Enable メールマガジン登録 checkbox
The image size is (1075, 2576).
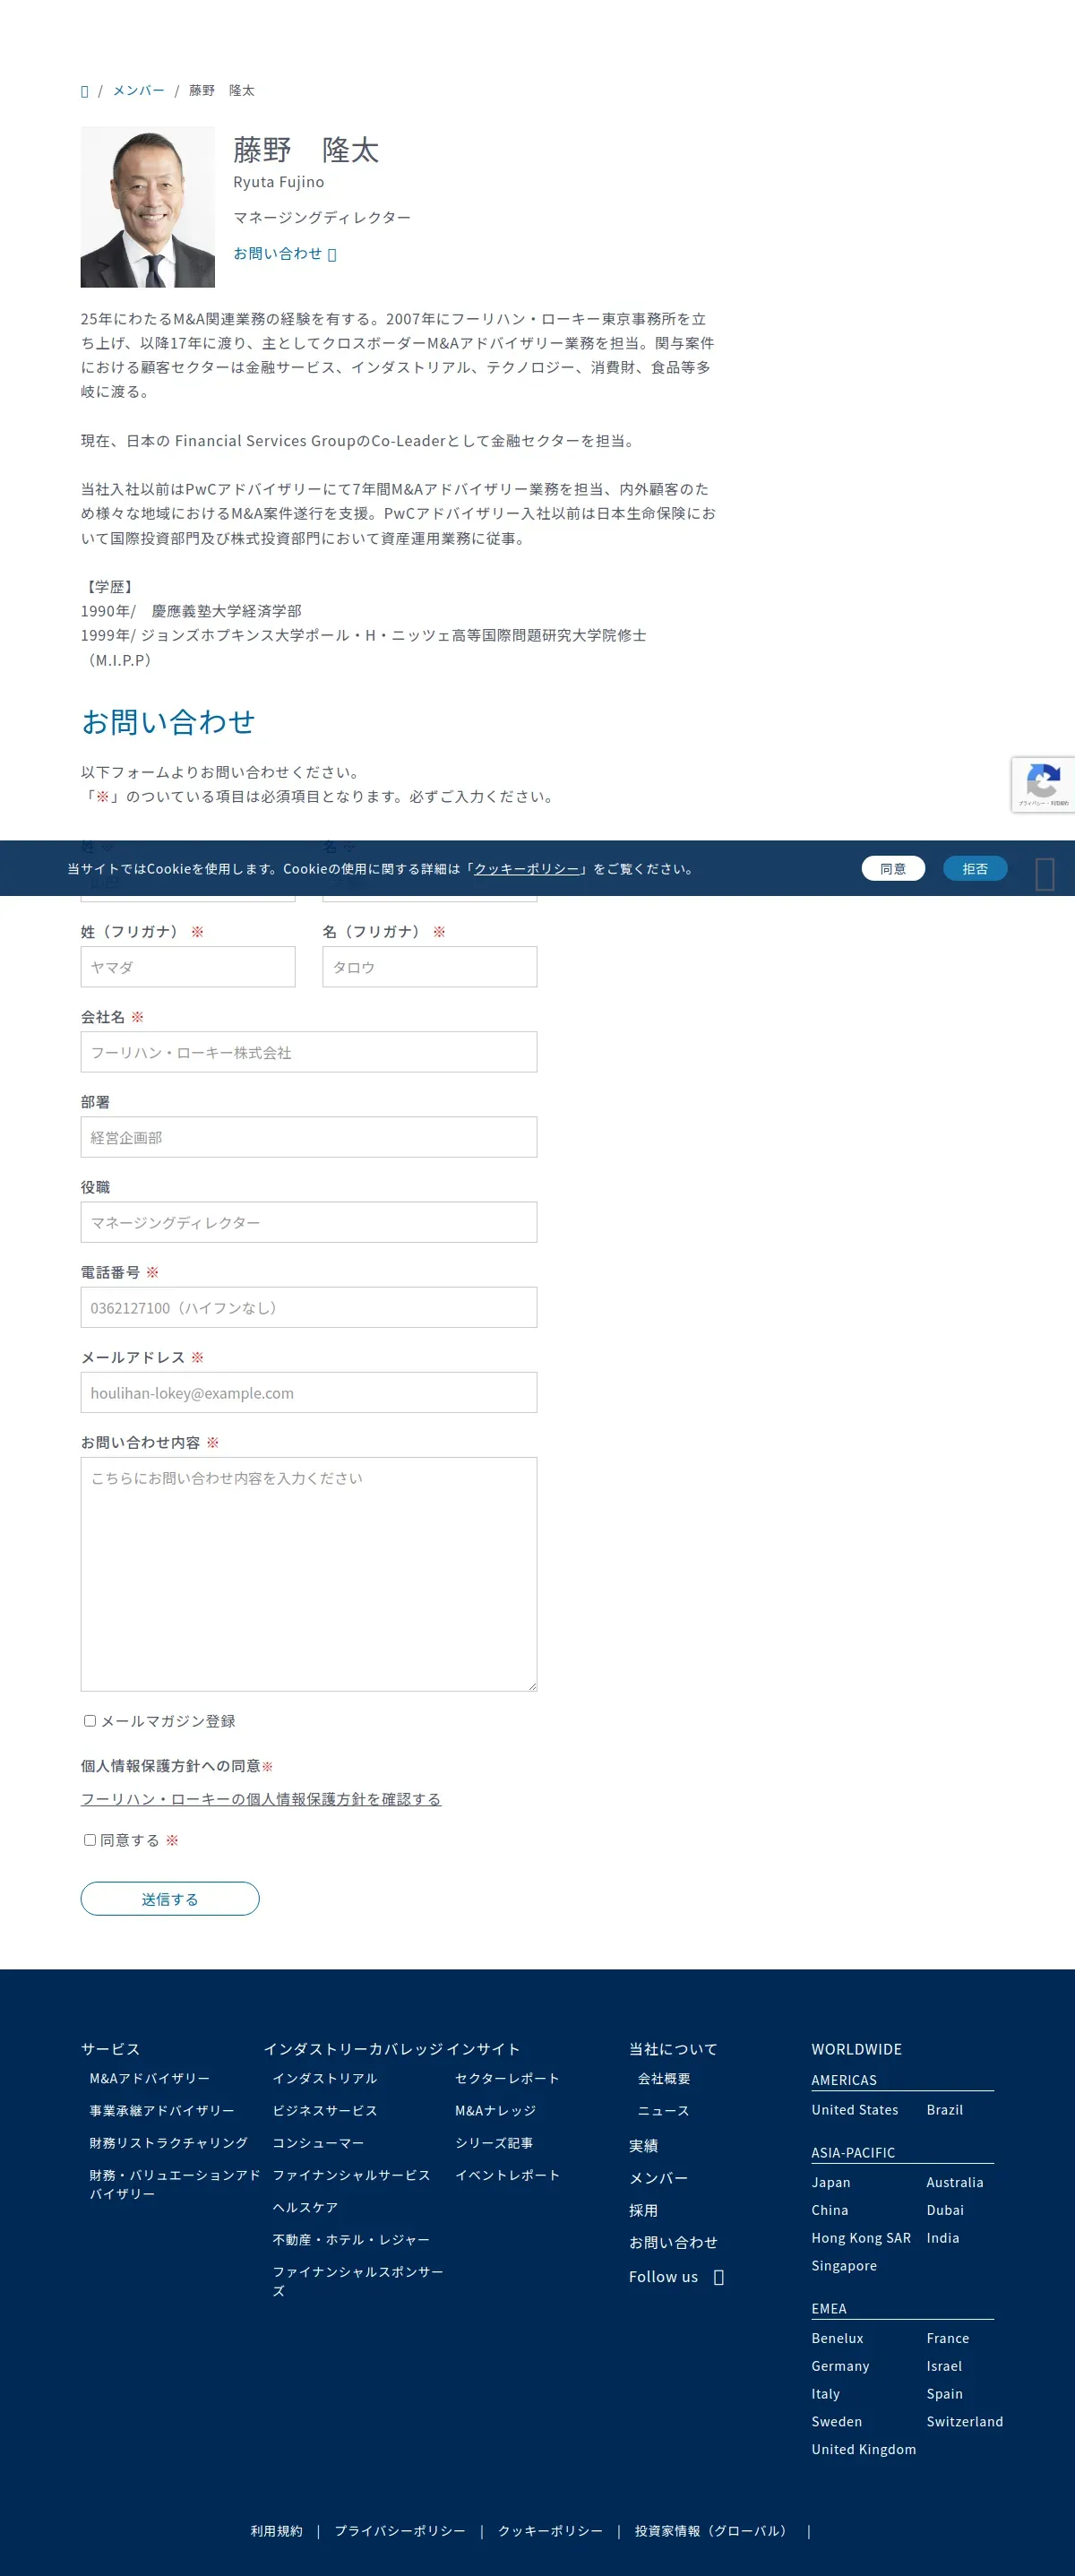90,1721
